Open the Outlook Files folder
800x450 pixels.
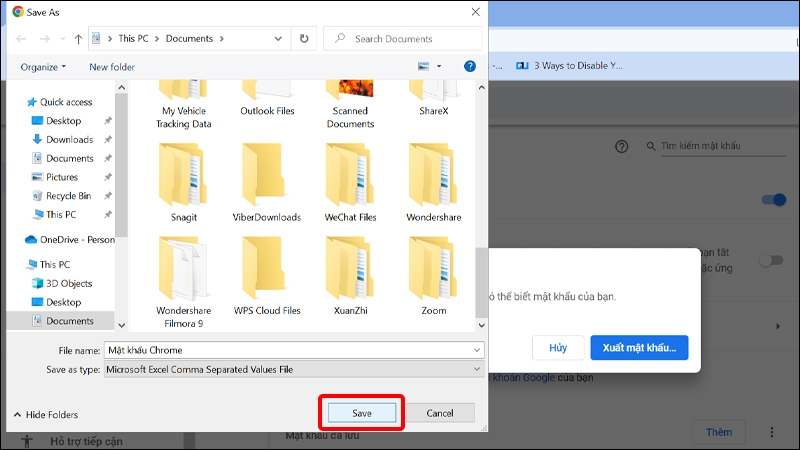pyautogui.click(x=267, y=99)
